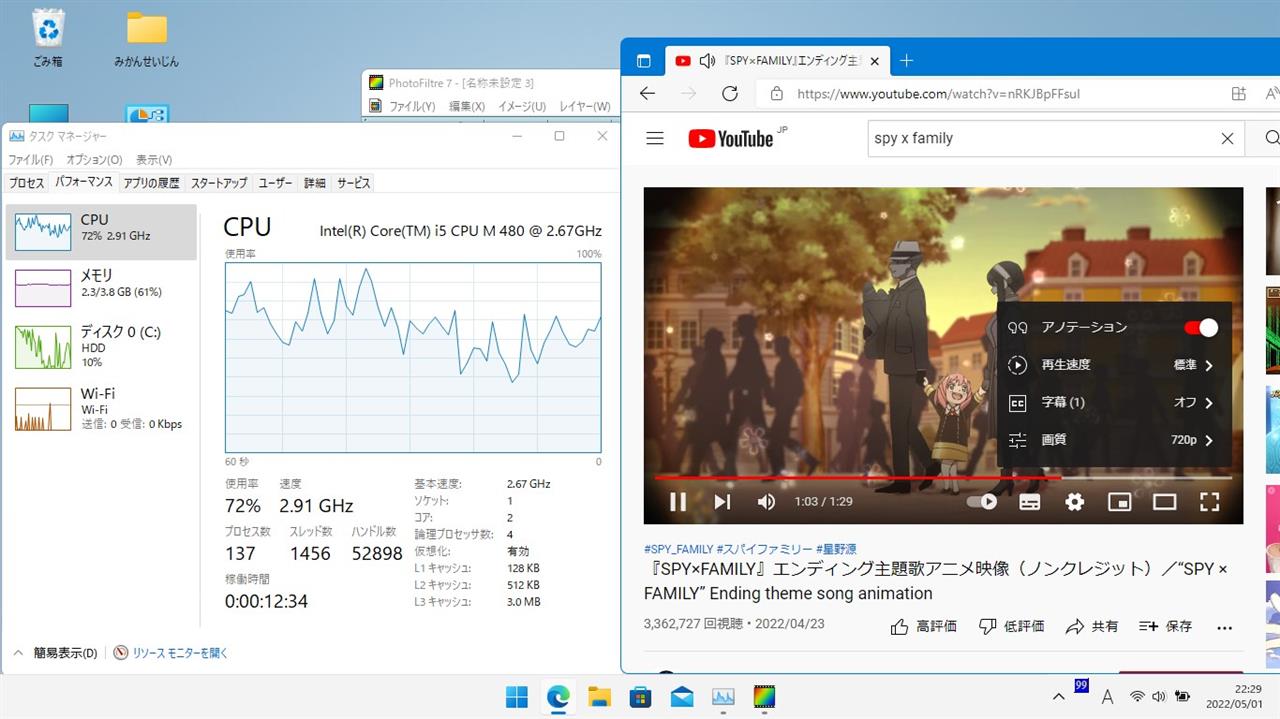Image resolution: width=1280 pixels, height=719 pixels.
Task: Open ファイル(Y) menu in PhotoFiltre
Action: tap(412, 106)
